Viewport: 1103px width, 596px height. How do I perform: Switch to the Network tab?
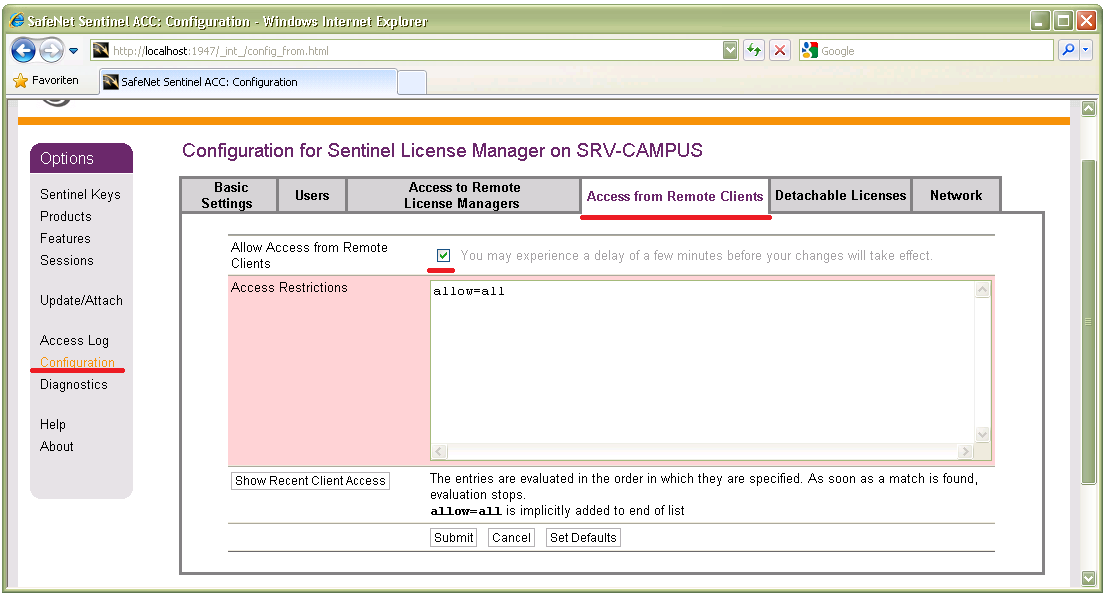pyautogui.click(x=956, y=195)
